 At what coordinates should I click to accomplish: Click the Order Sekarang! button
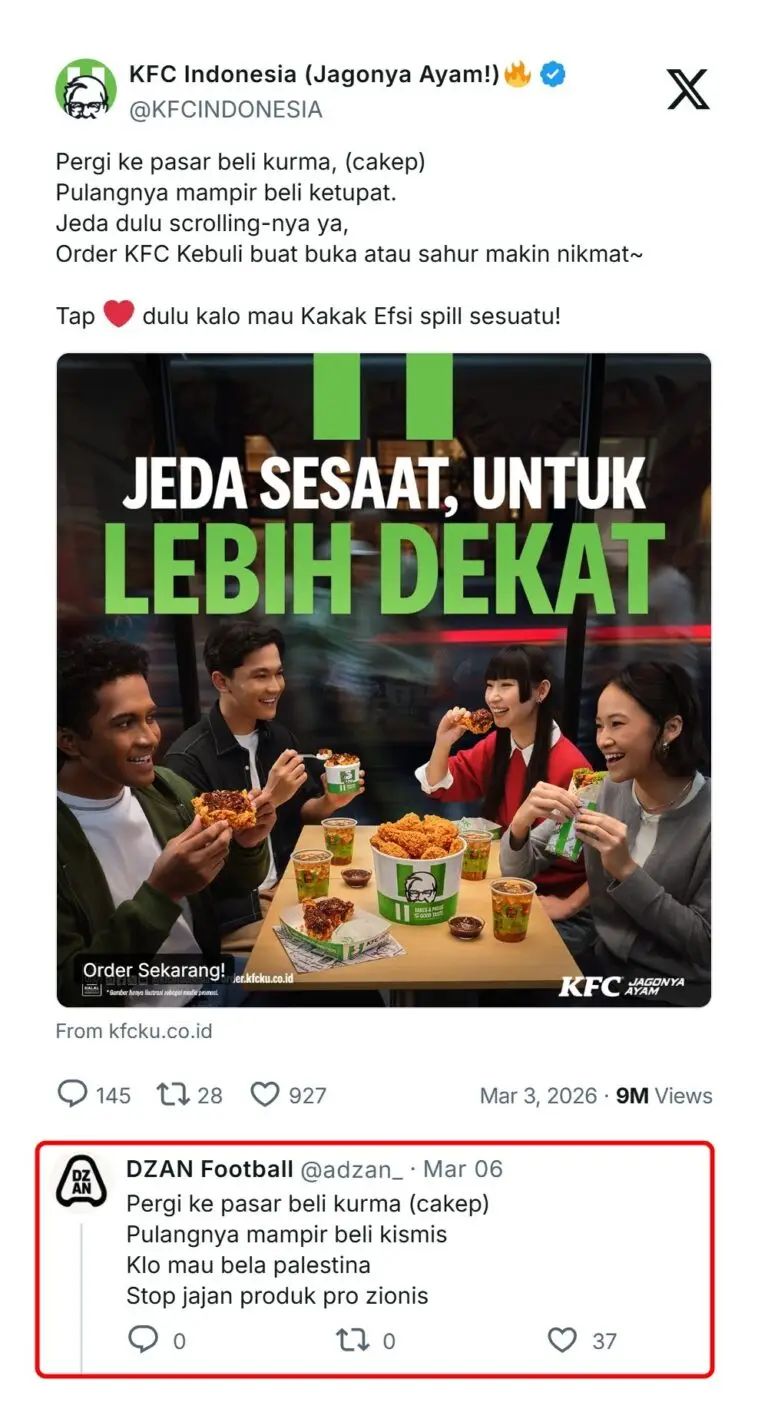pyautogui.click(x=154, y=970)
